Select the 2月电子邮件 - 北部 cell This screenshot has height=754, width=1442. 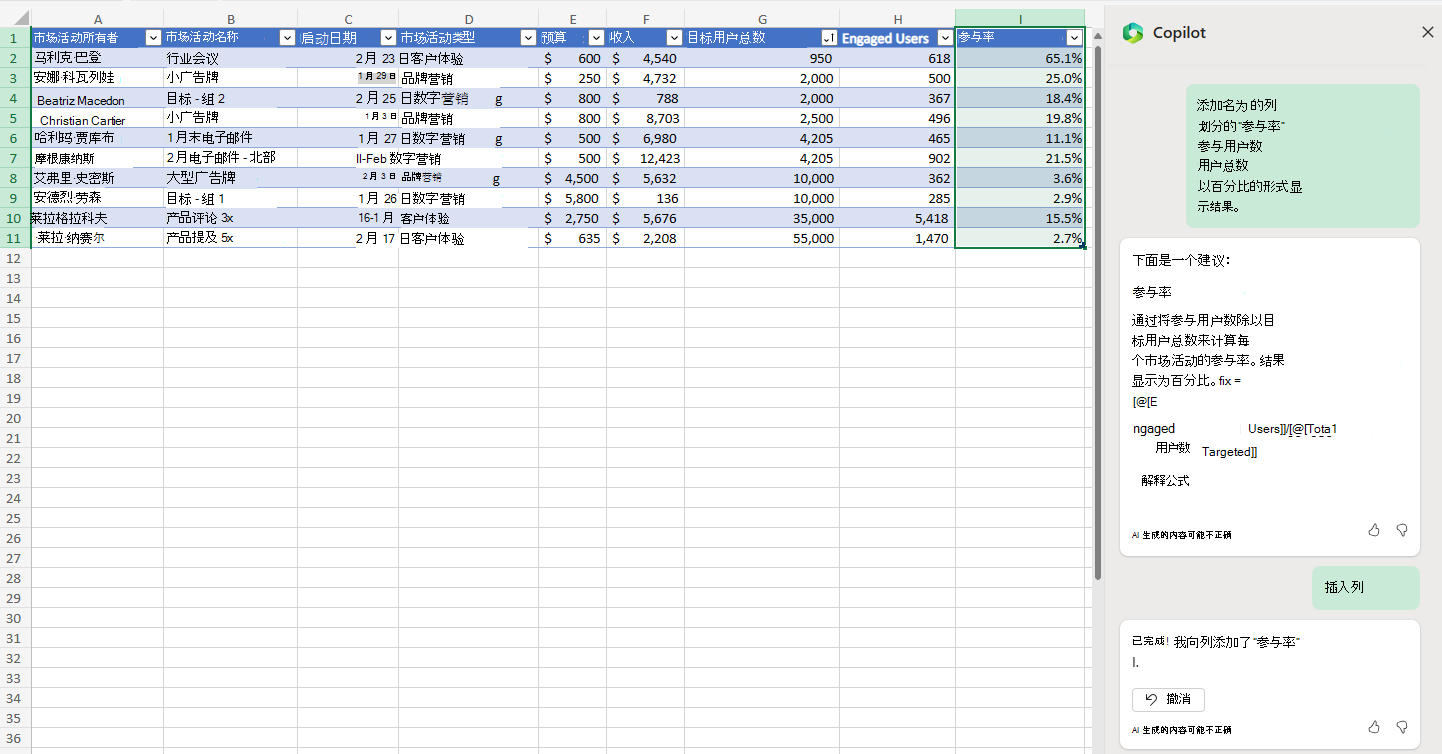point(230,158)
